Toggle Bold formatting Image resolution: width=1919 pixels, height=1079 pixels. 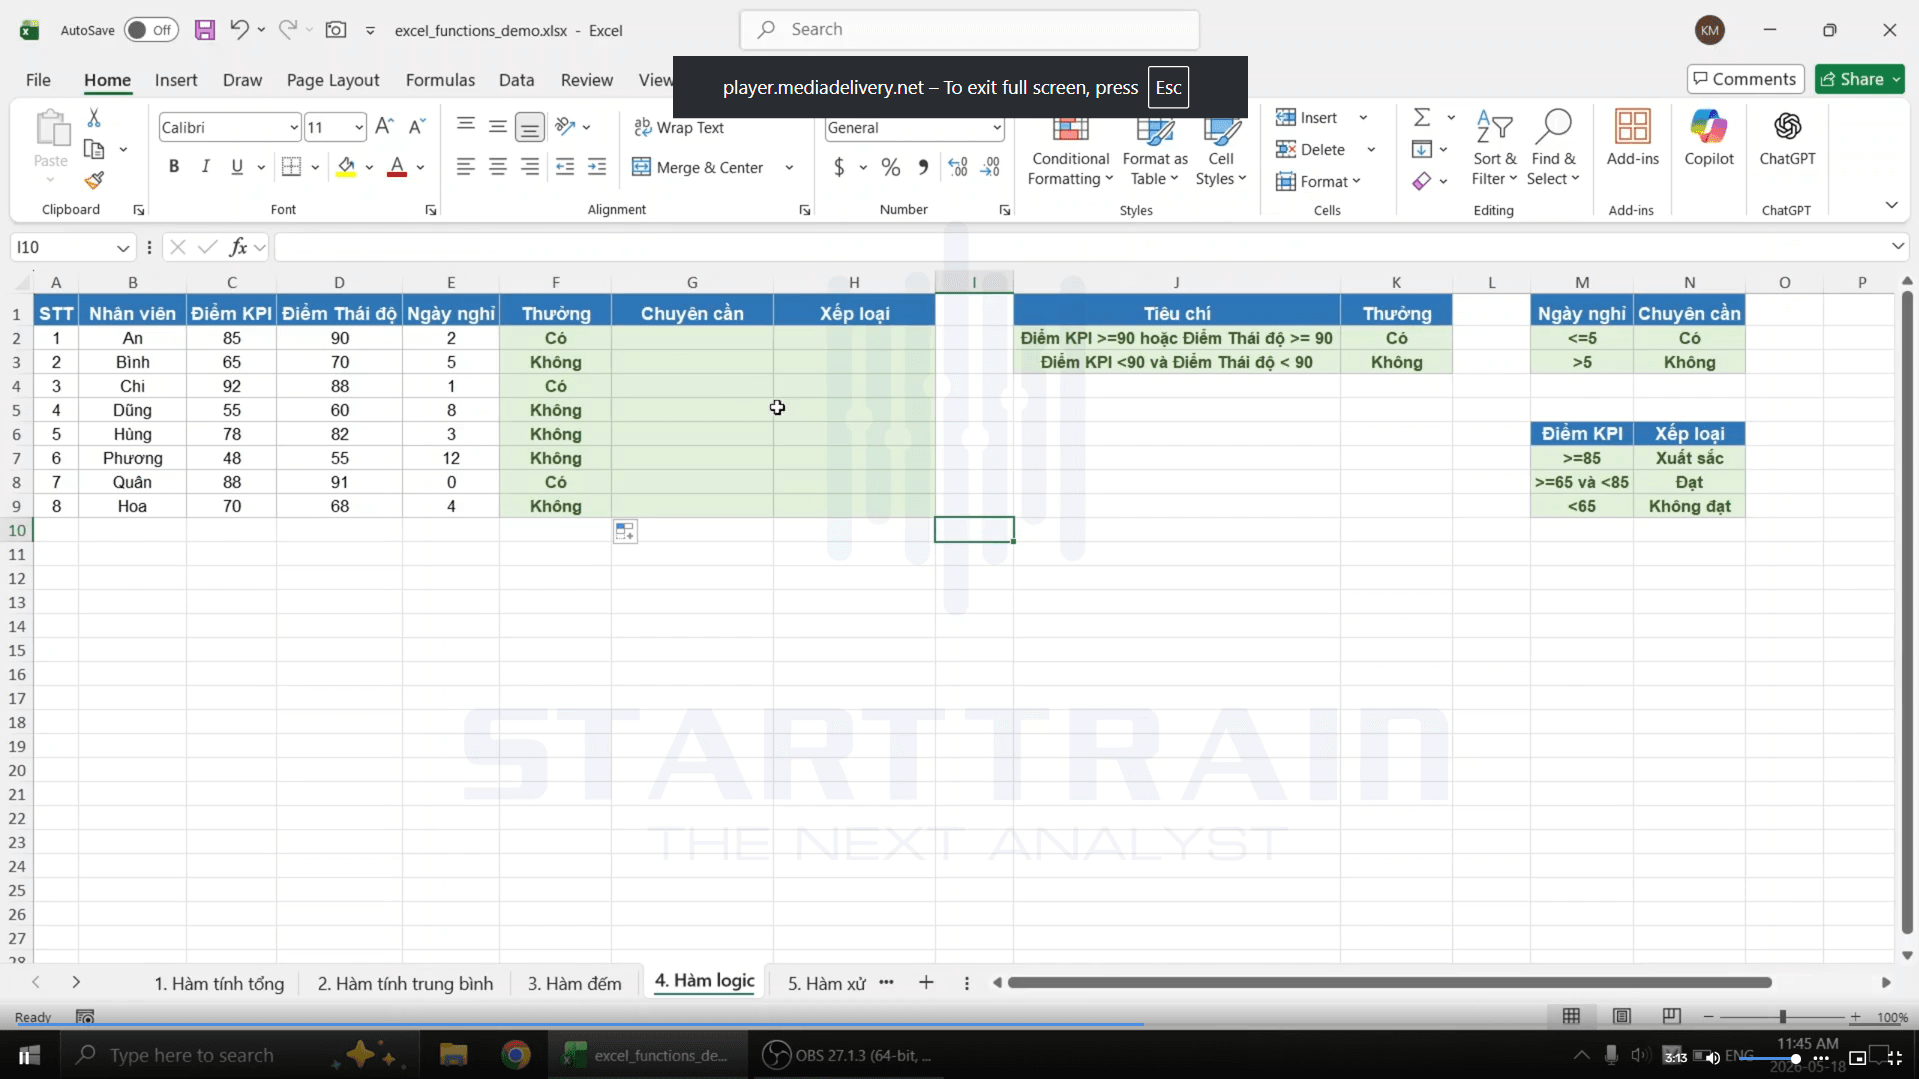pyautogui.click(x=174, y=167)
